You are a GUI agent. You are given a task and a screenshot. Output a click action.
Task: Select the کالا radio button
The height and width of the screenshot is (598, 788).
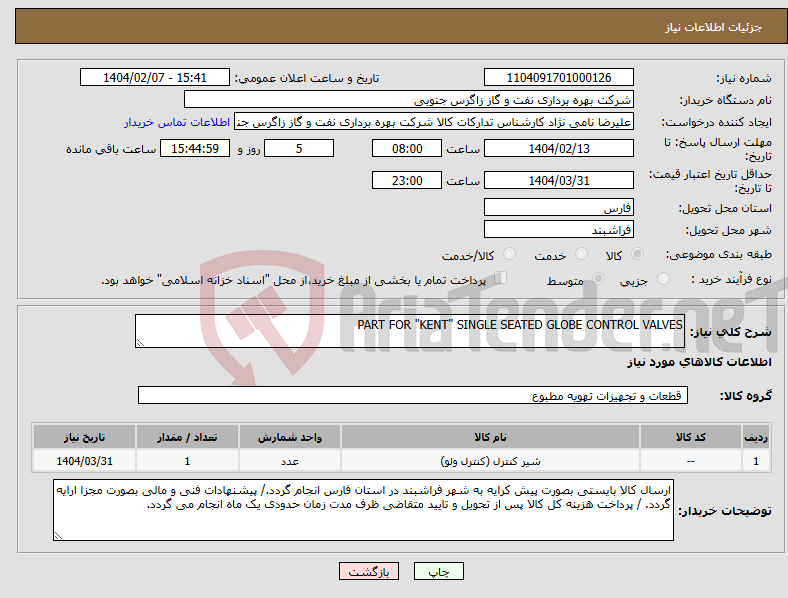pos(637,254)
